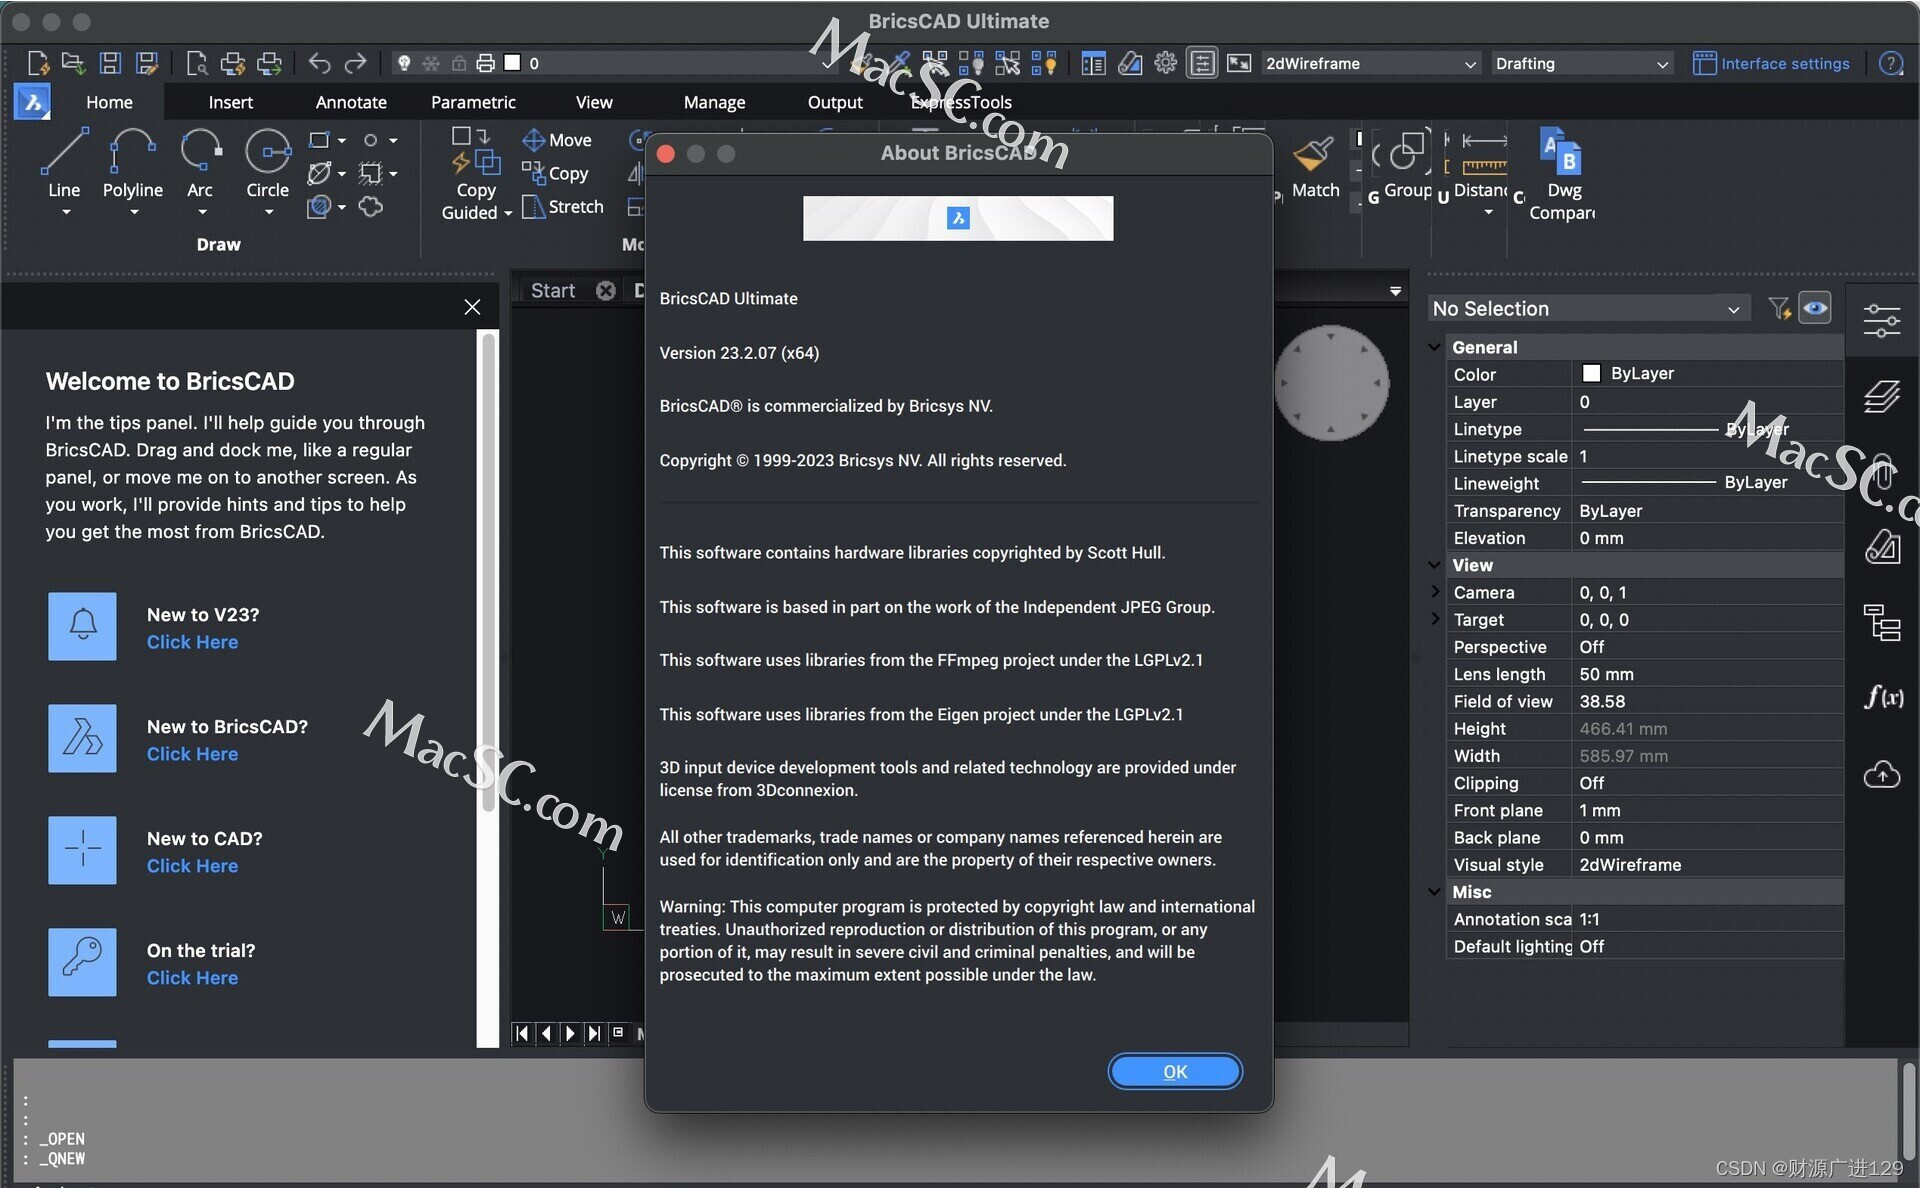Screen dimensions: 1920x1188
Task: Select the Line drawing tool
Action: pos(64,163)
